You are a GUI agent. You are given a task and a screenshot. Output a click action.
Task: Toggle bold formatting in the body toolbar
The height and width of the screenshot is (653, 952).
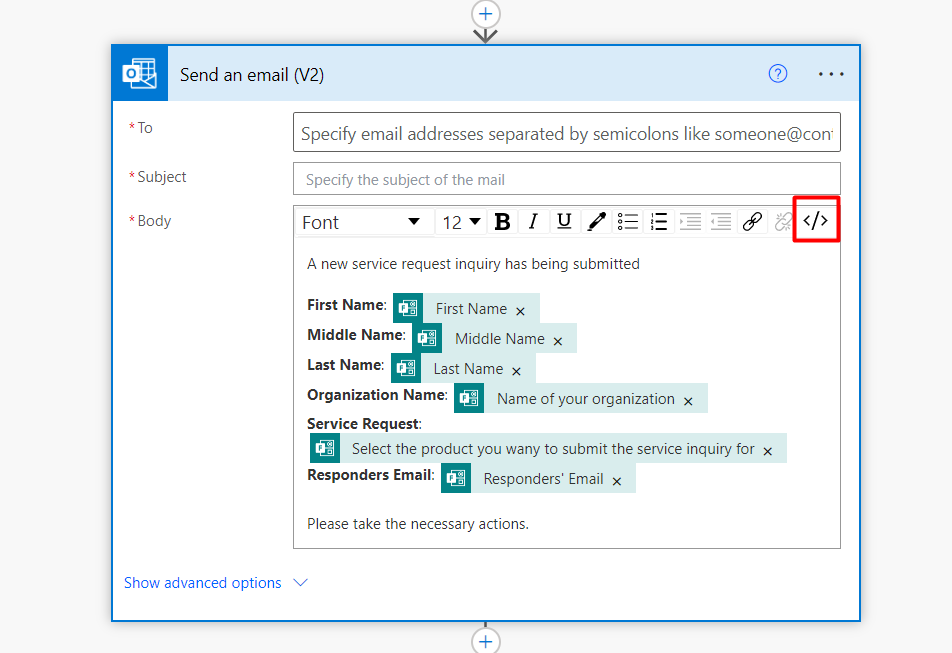coord(503,222)
